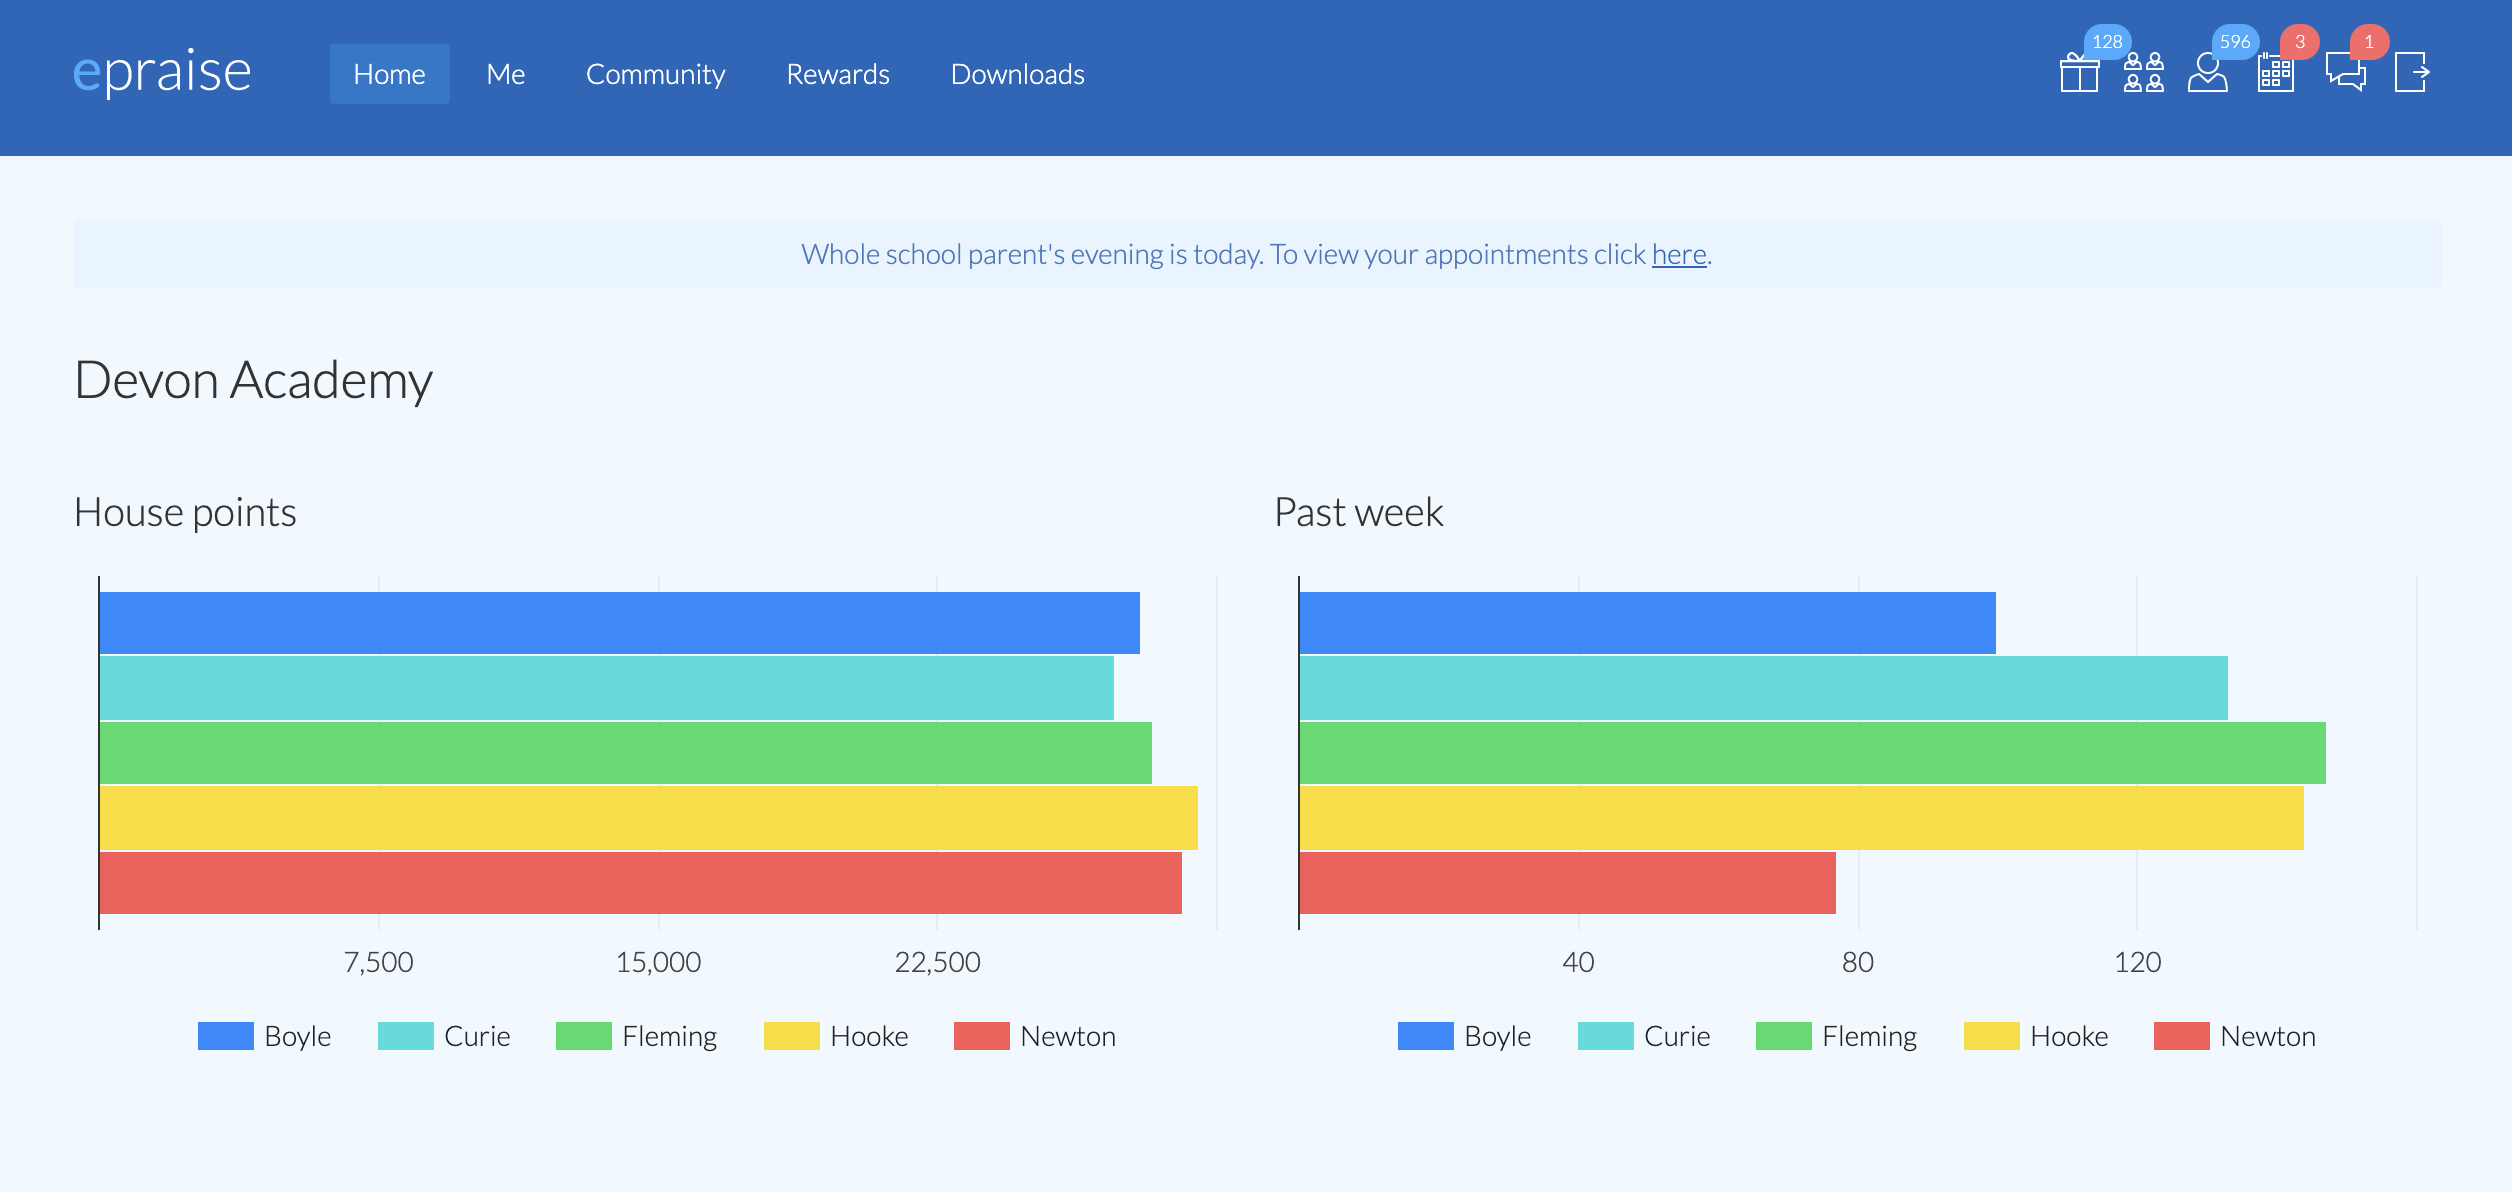
Task: Open the Community section
Action: point(656,73)
